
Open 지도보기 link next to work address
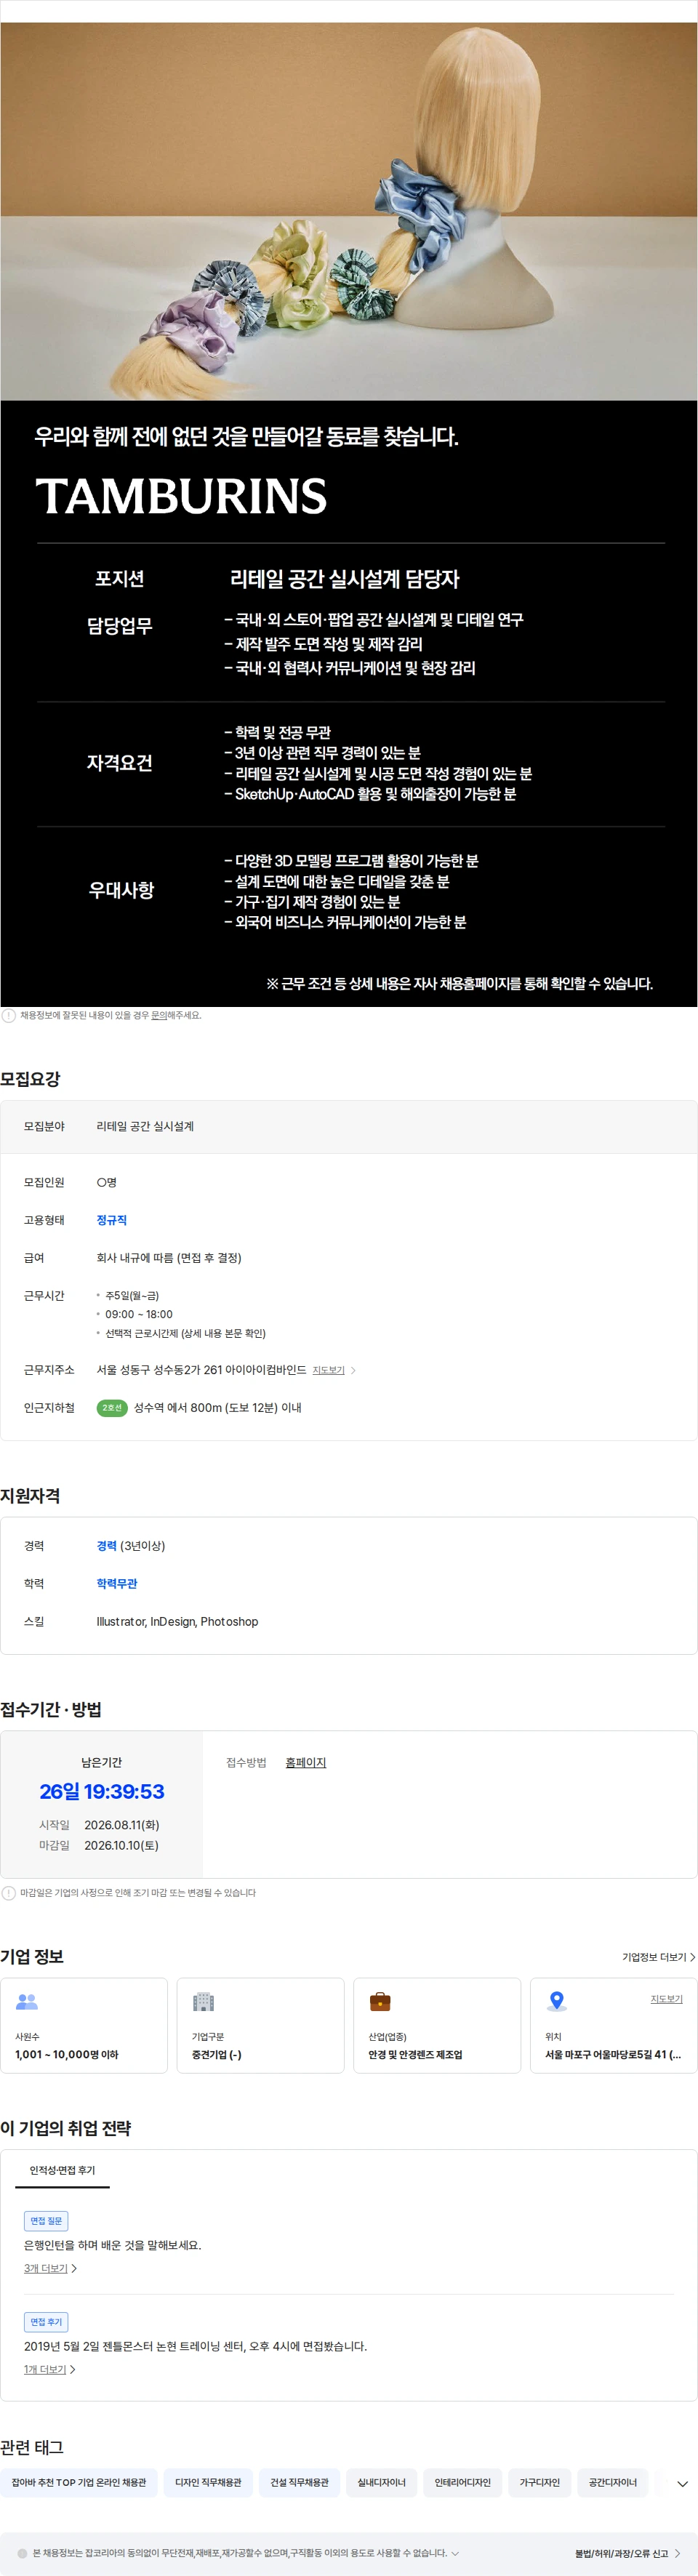pyautogui.click(x=328, y=1370)
